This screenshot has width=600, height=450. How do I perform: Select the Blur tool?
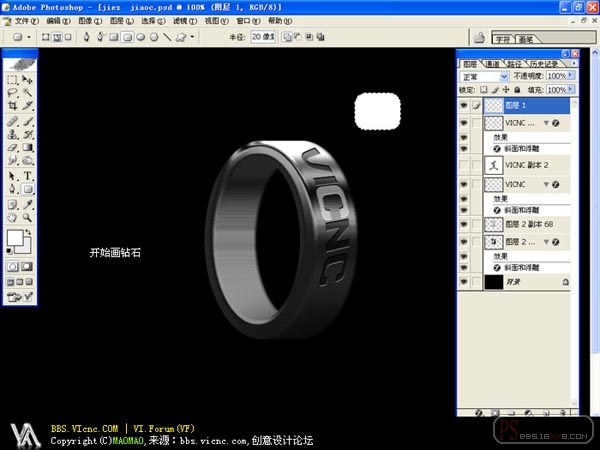[12, 160]
